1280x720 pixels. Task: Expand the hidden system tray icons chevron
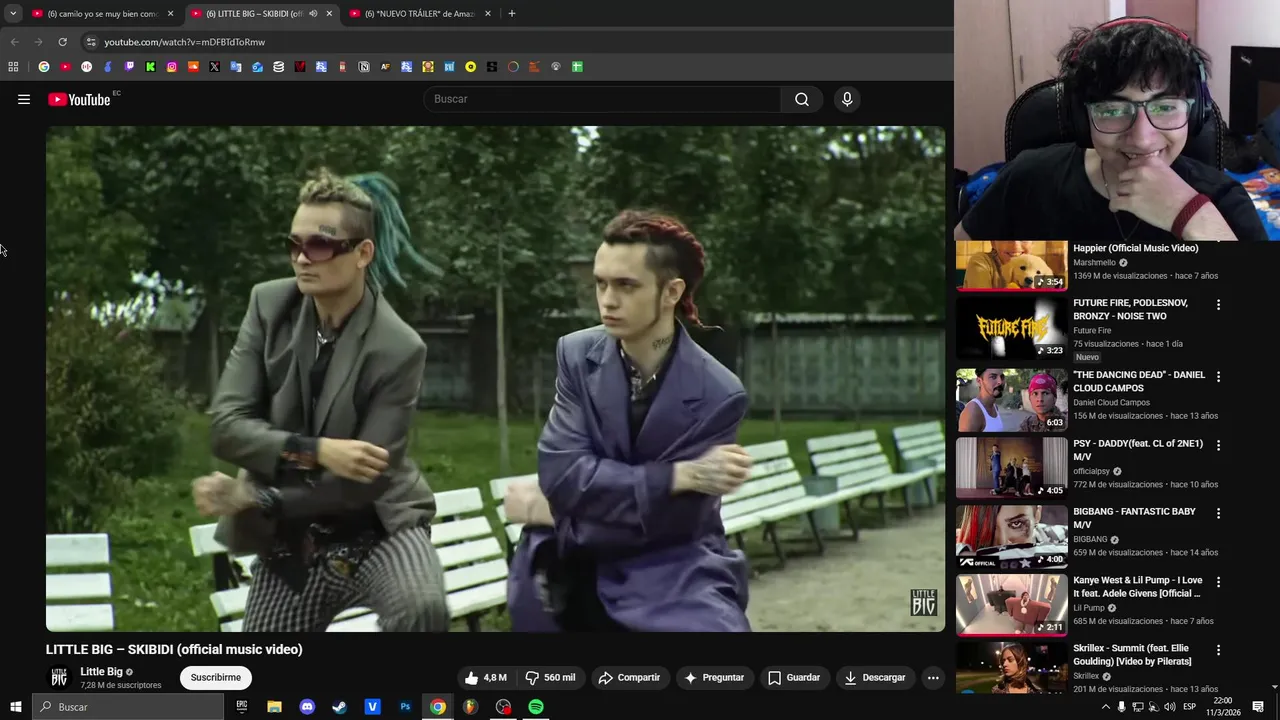point(1105,707)
